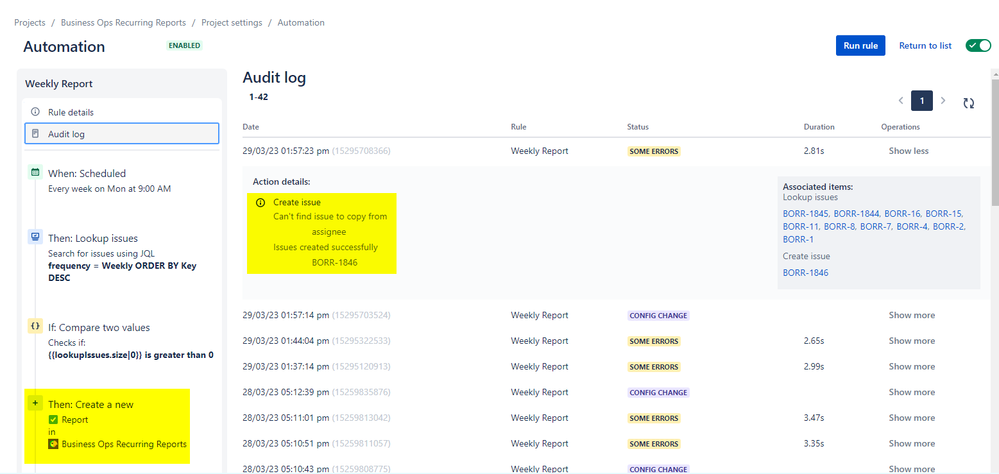Click the Report issue type icon
Image resolution: width=999 pixels, height=474 pixels.
click(54, 419)
